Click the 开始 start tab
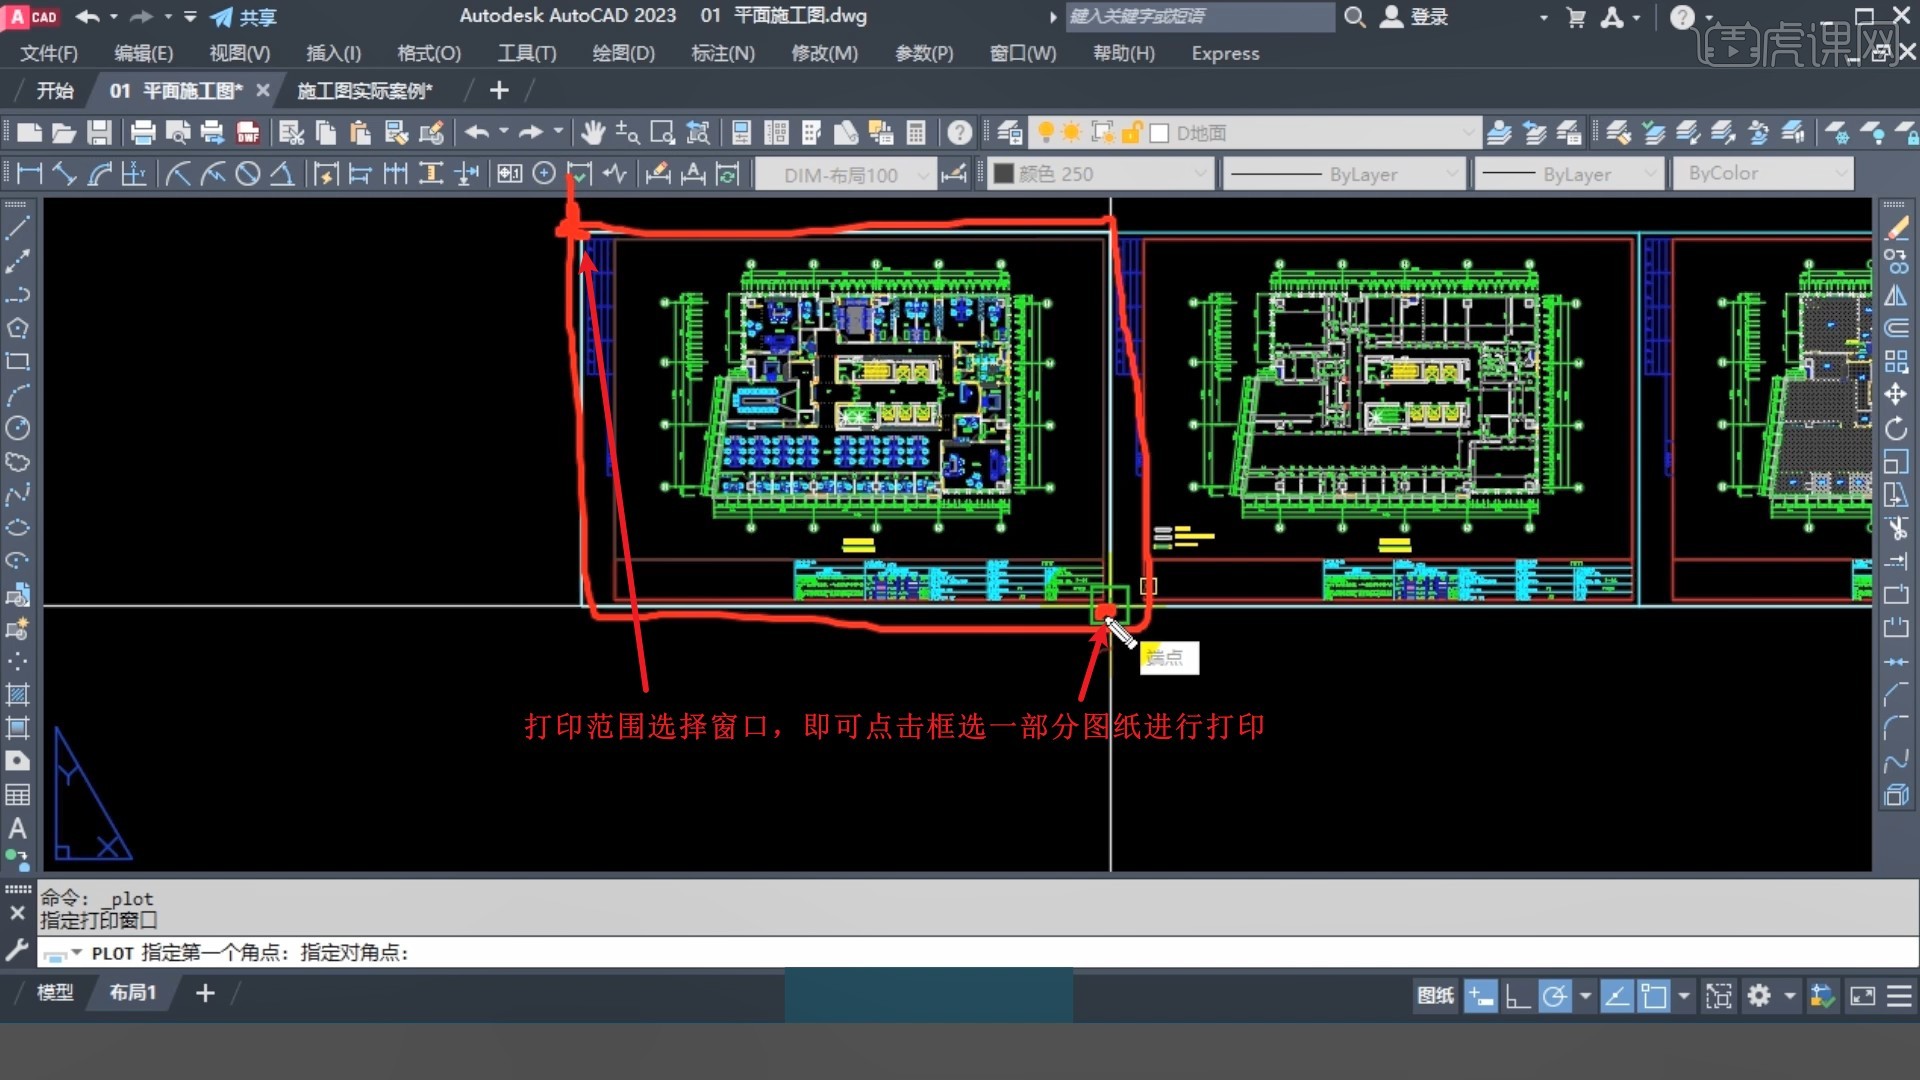 point(55,91)
